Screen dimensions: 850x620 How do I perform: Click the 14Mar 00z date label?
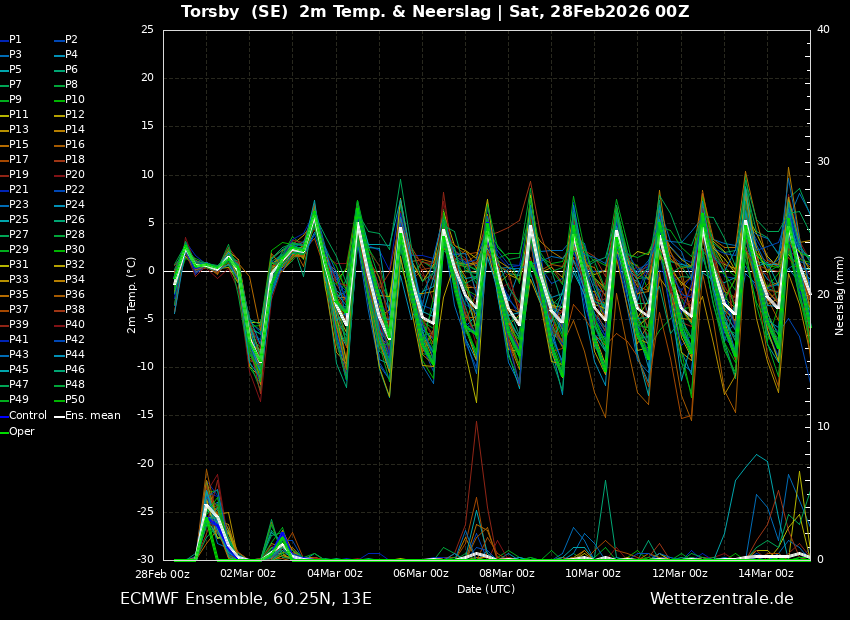[766, 574]
